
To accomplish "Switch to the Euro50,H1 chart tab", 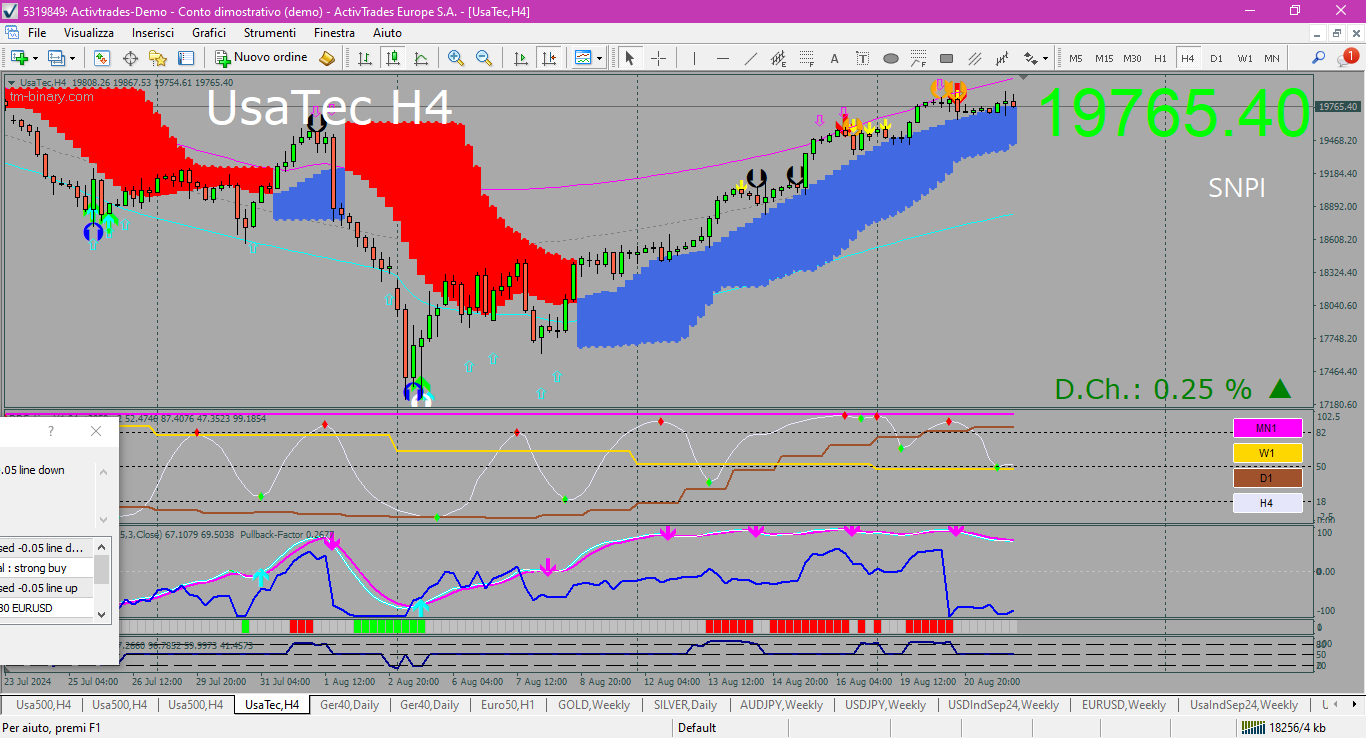I will tap(507, 705).
